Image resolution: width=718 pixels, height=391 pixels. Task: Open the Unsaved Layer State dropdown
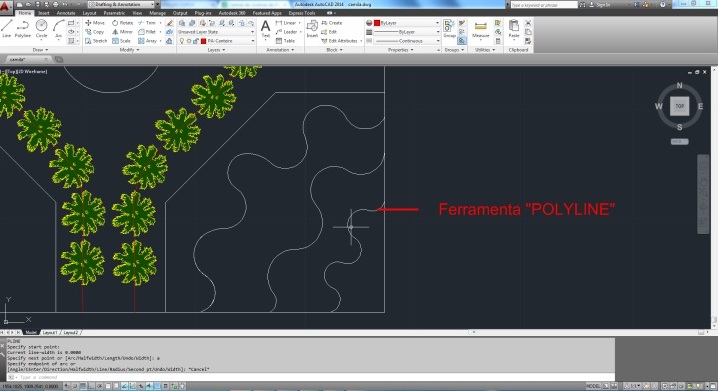[x=216, y=32]
